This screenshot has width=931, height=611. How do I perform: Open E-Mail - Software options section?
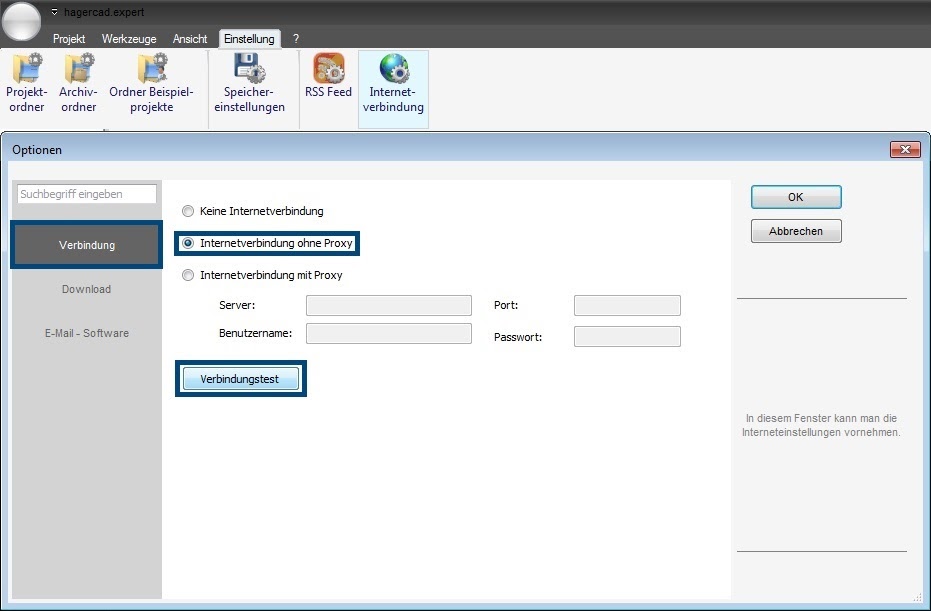[x=87, y=333]
